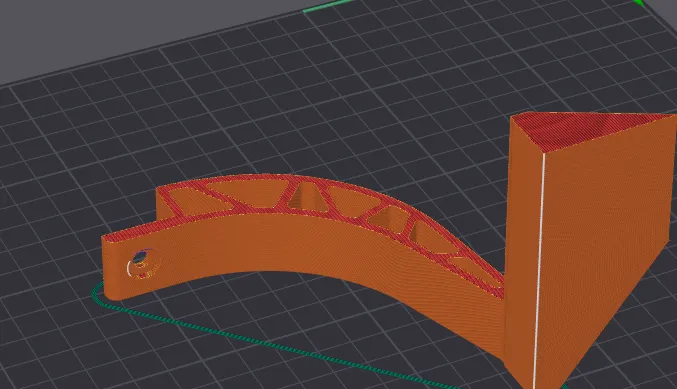Click the green marker on the plate's back edge

(327, 6)
